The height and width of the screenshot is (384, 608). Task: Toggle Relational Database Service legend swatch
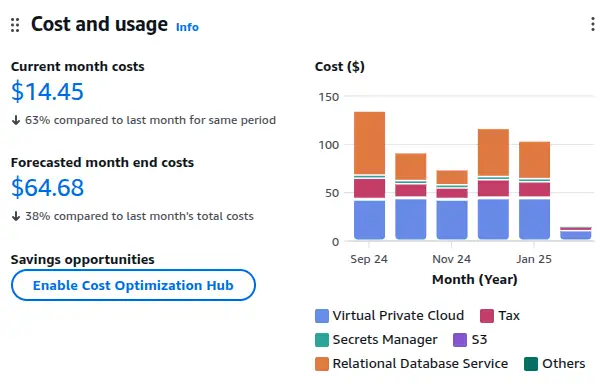[x=322, y=364]
